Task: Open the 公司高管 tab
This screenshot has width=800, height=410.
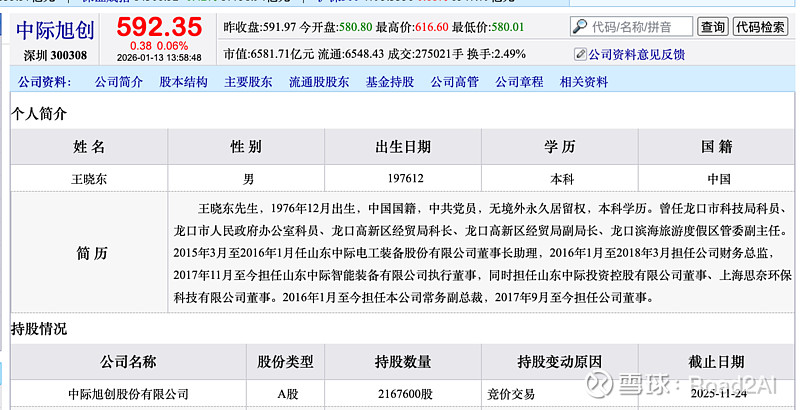Action: (455, 82)
